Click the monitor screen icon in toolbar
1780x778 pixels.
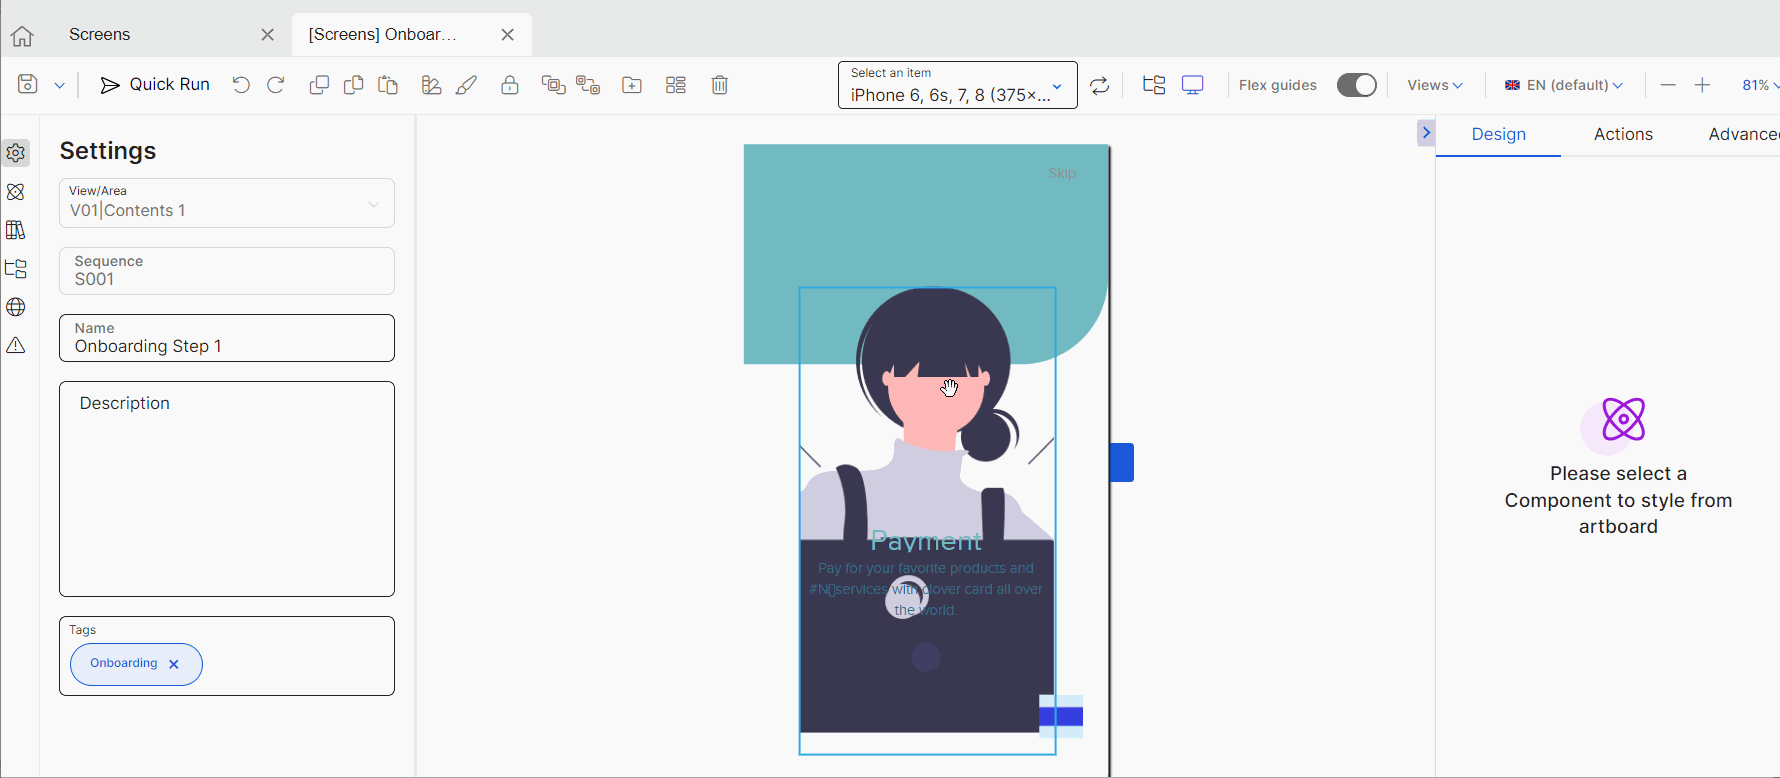coord(1192,85)
